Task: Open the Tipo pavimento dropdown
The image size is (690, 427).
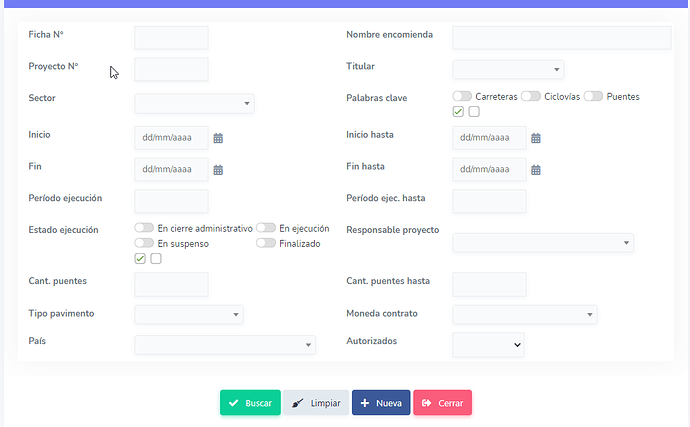Action: pyautogui.click(x=189, y=314)
